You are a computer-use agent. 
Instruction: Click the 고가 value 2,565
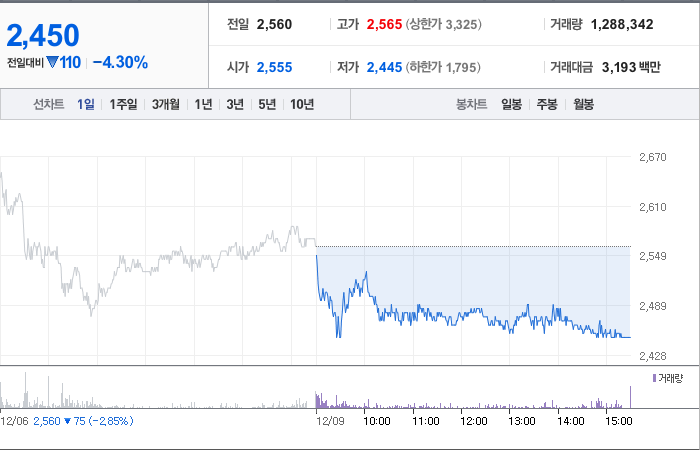pos(384,24)
